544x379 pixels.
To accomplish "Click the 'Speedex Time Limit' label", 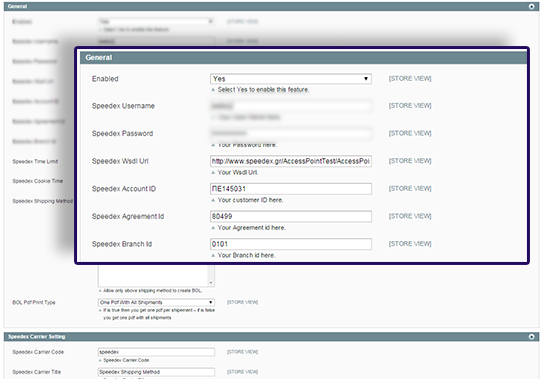I will pyautogui.click(x=35, y=161).
